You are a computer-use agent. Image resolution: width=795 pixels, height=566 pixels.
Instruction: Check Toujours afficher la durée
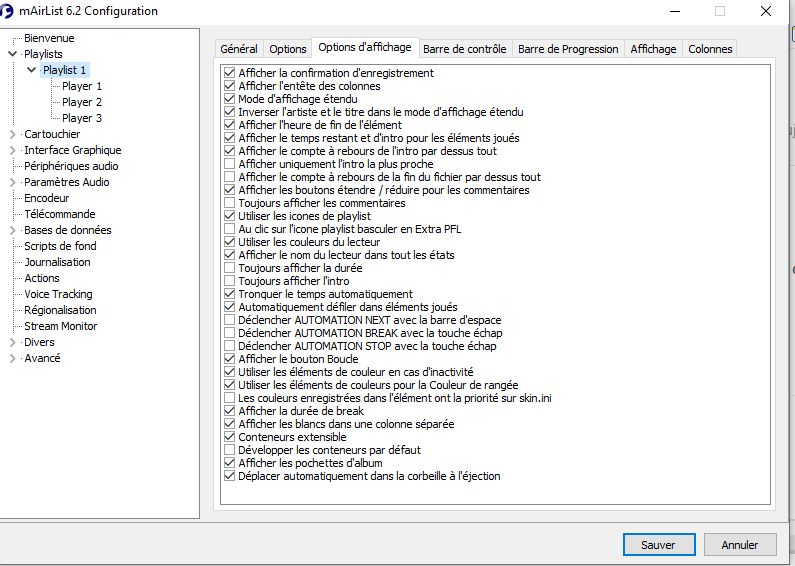(x=230, y=268)
